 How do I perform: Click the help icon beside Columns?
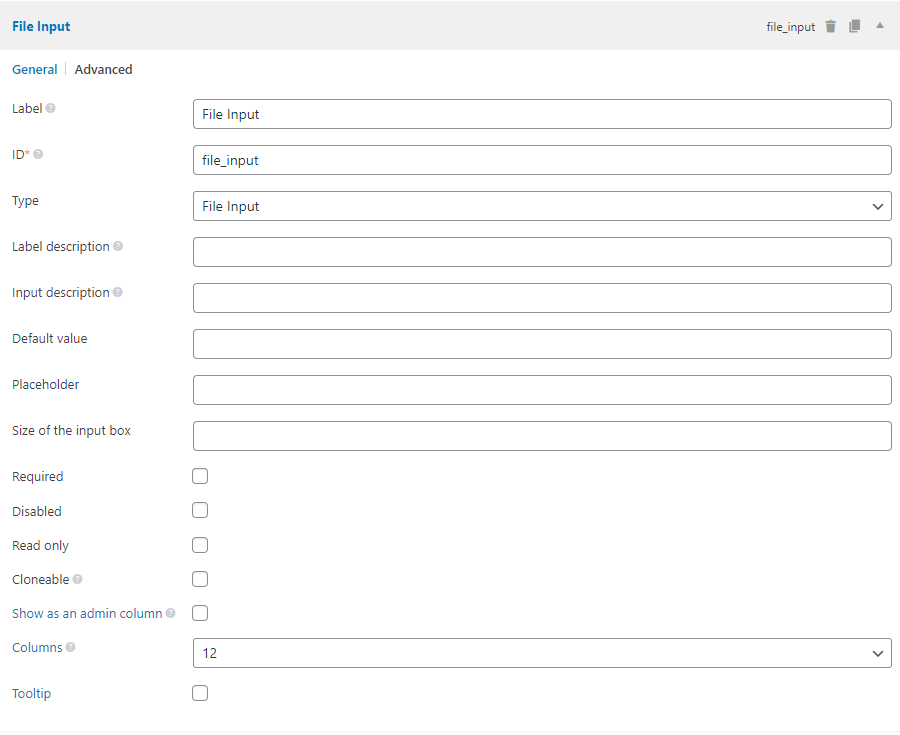pyautogui.click(x=71, y=647)
